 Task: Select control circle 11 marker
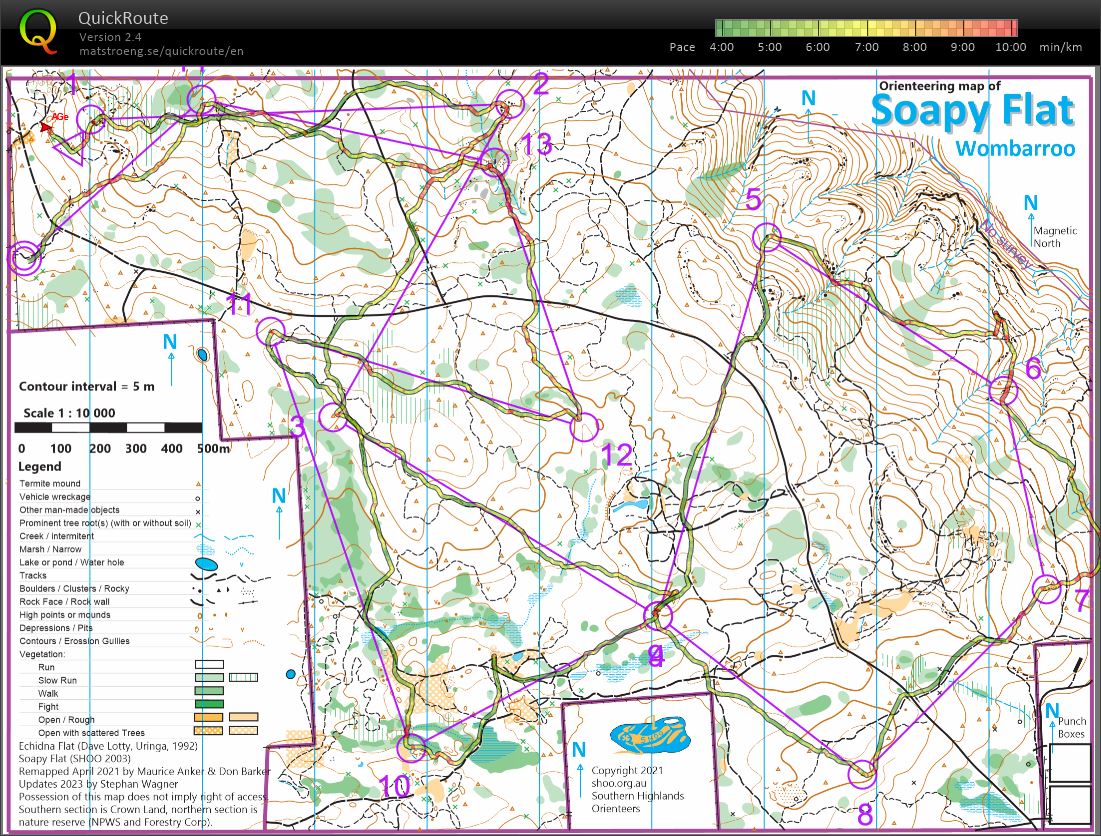271,331
